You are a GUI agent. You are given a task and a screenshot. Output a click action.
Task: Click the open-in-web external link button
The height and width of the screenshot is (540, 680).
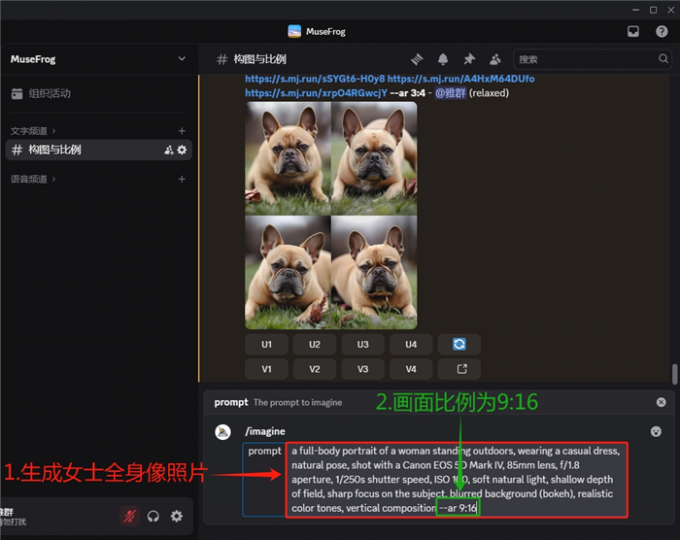click(x=459, y=369)
